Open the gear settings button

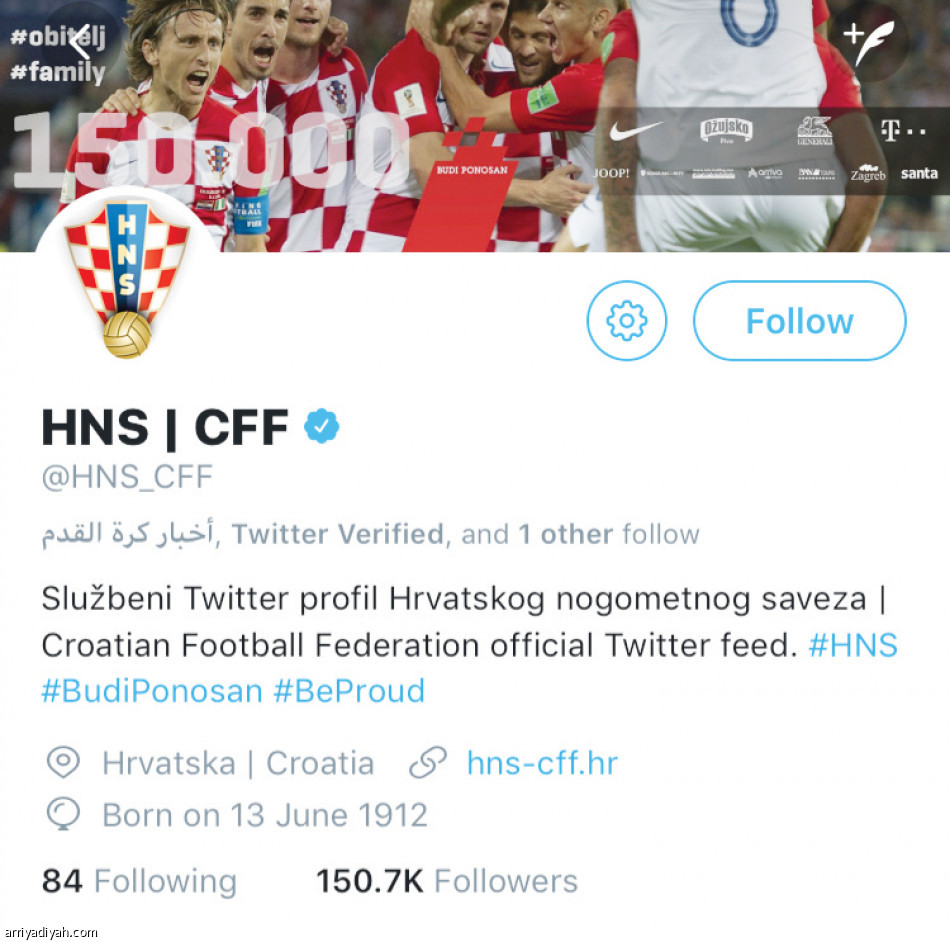(626, 321)
